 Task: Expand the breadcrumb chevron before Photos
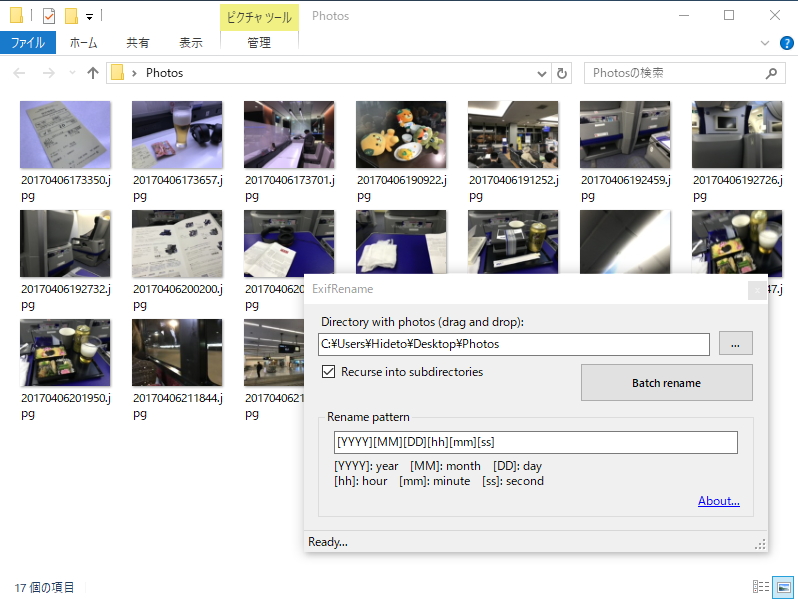pyautogui.click(x=134, y=73)
